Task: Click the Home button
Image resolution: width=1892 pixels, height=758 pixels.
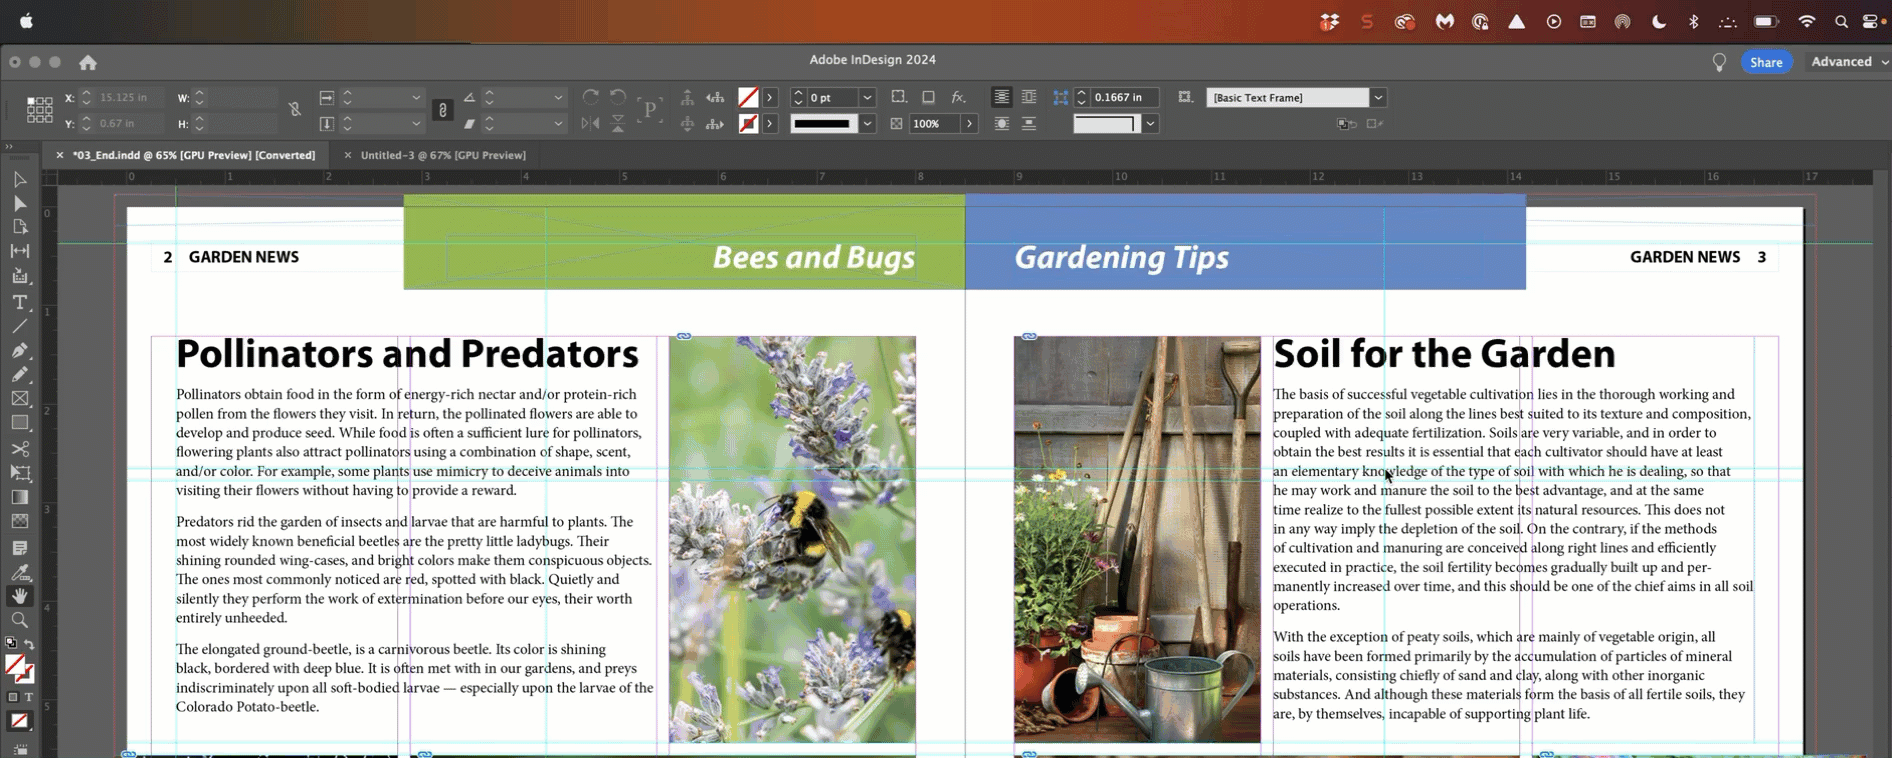Action: 88,62
